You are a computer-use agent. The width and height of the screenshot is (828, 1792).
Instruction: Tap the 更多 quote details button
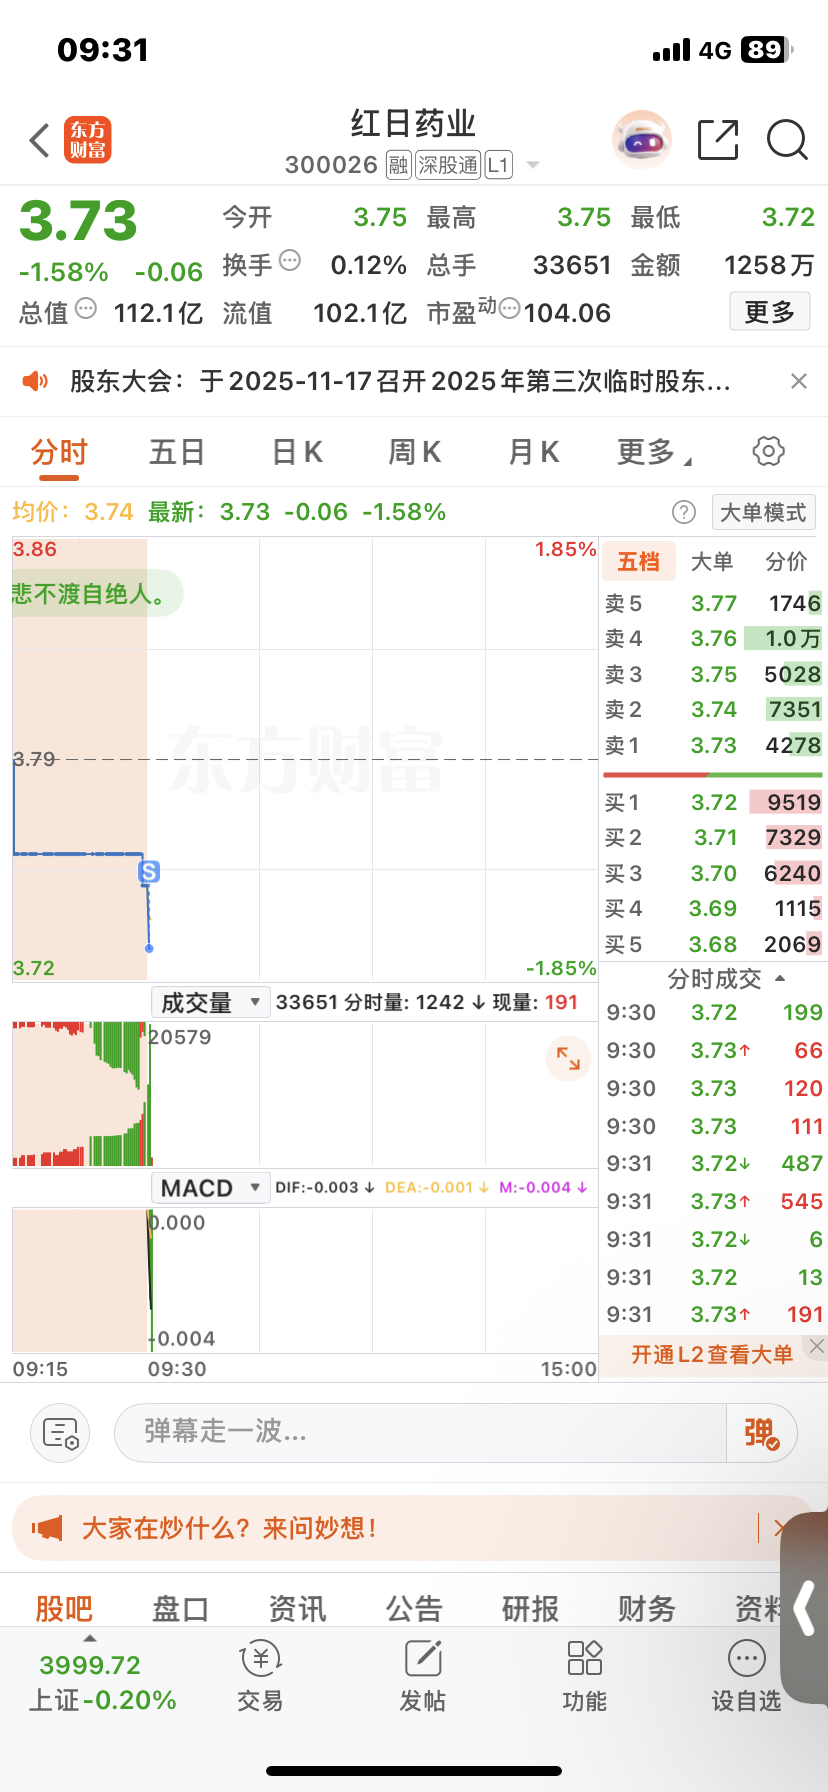point(769,312)
